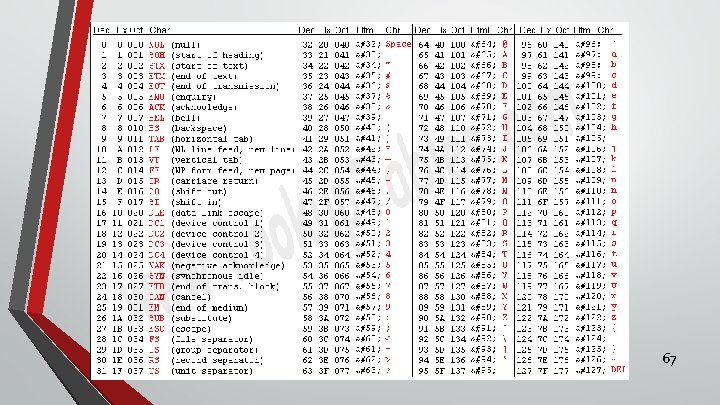The image size is (720, 405).
Task: Click the red digit '4' in row 52
Action: pos(388,254)
